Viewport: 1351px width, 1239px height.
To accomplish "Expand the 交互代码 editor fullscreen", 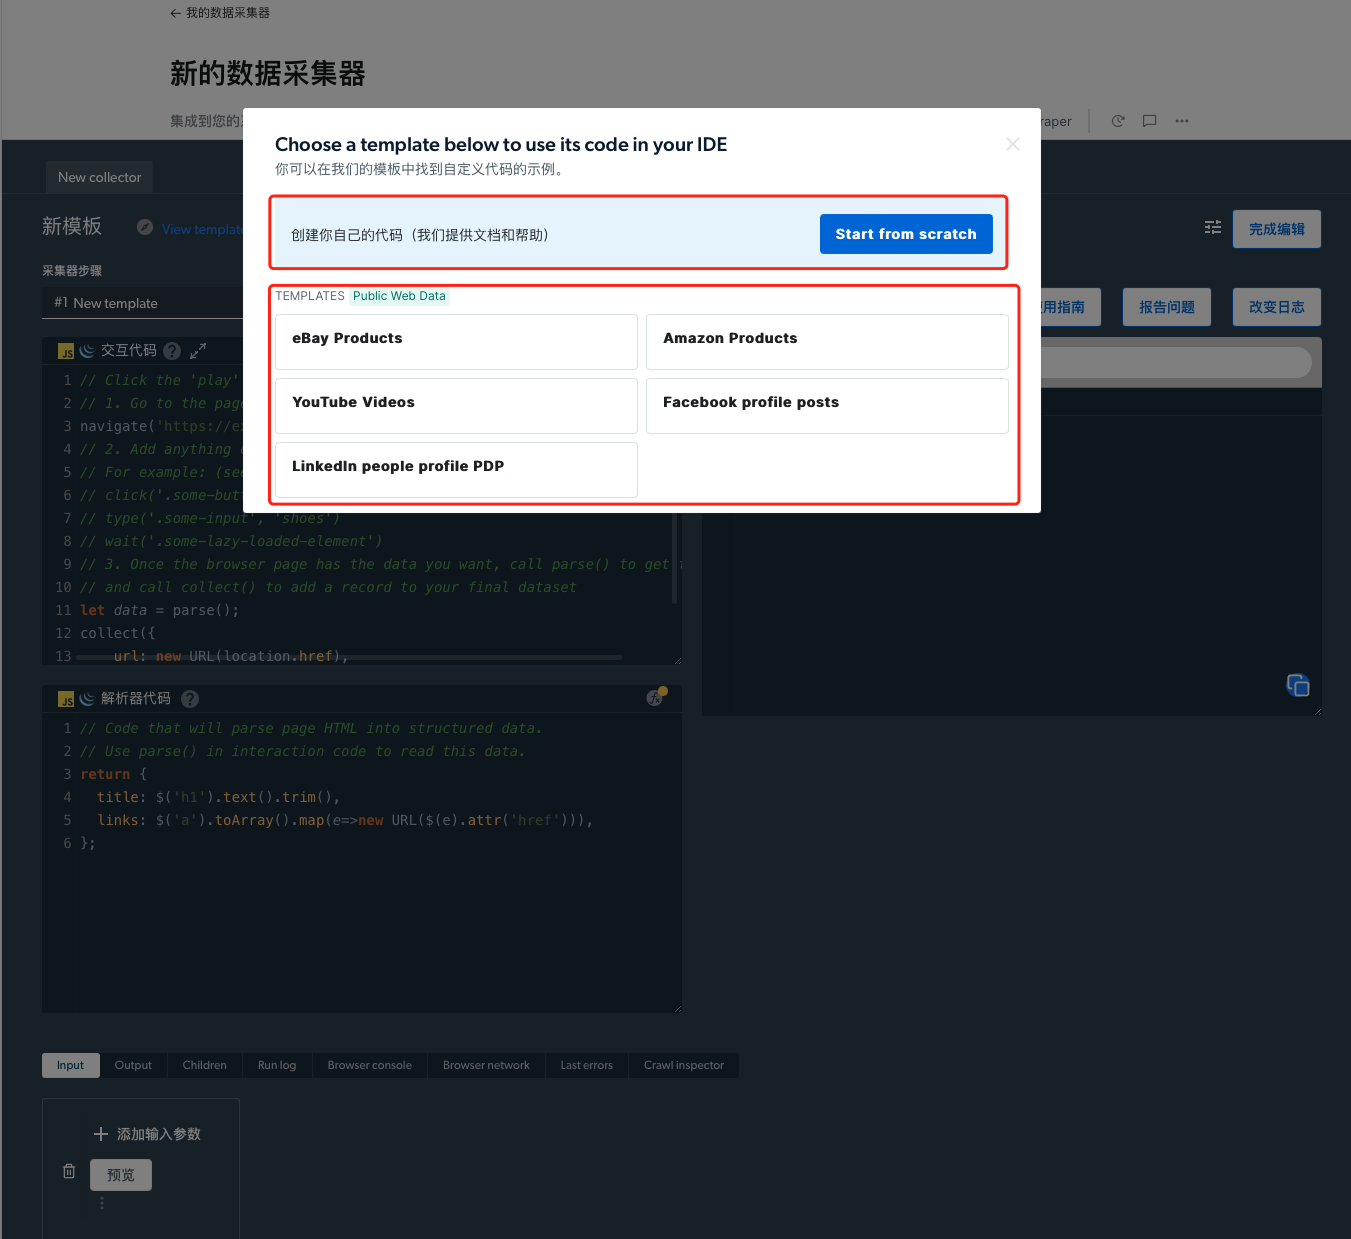I will pyautogui.click(x=198, y=350).
